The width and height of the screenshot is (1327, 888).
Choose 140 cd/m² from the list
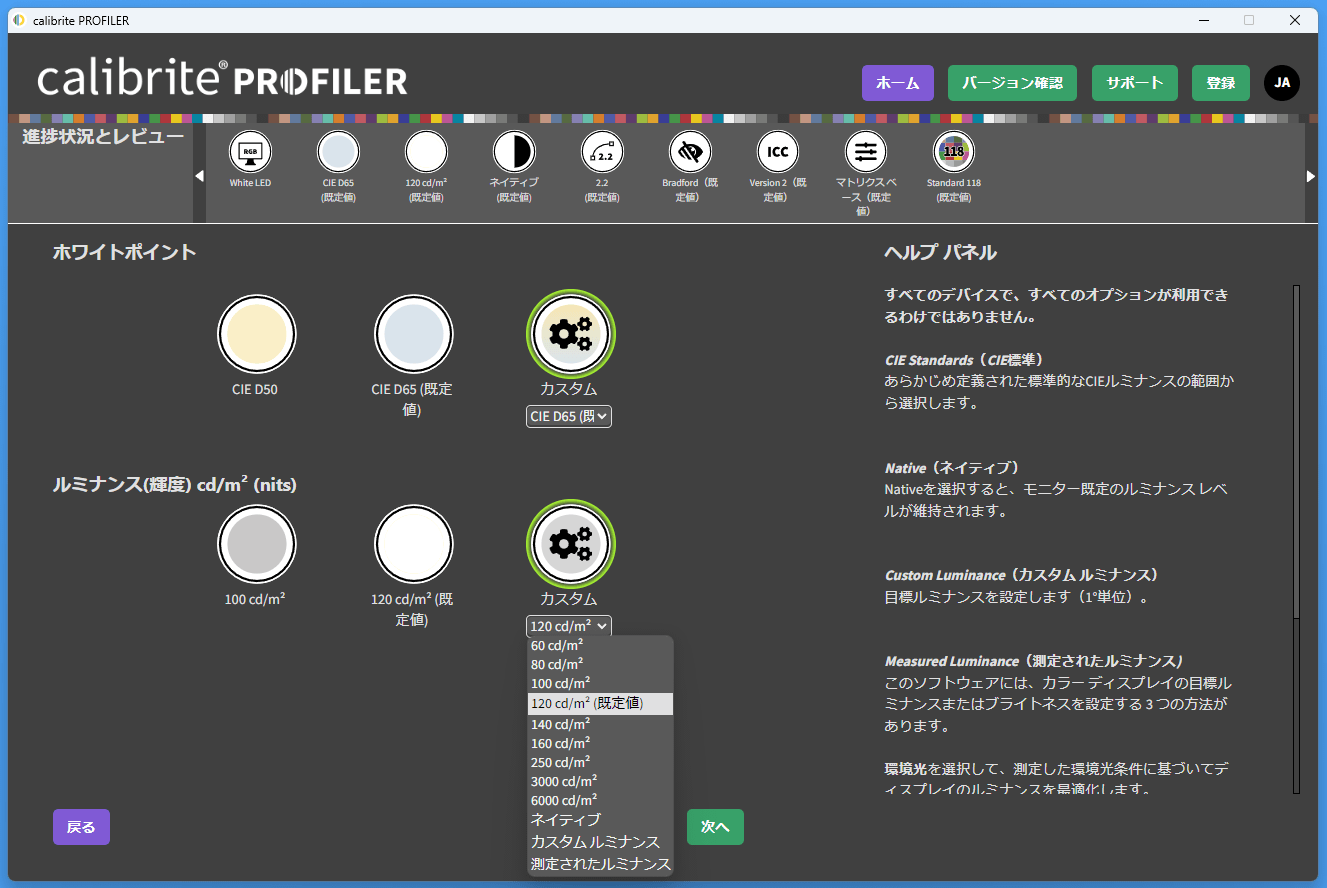click(600, 724)
